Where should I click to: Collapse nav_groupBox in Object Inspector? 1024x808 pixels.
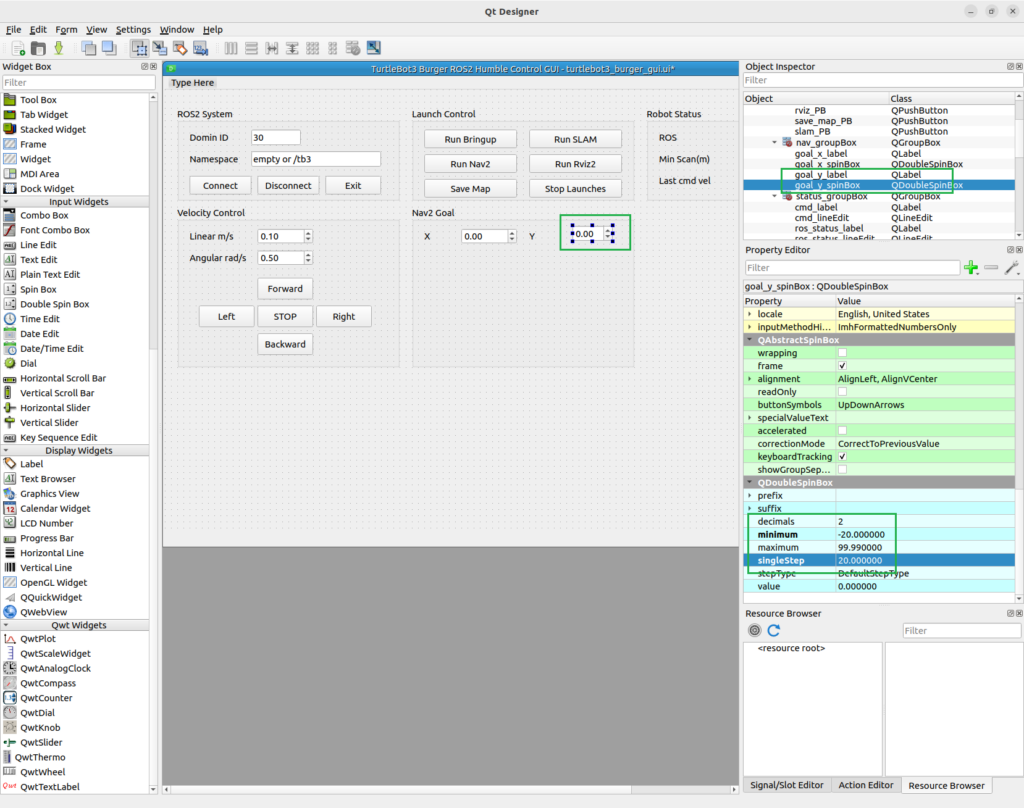click(775, 142)
